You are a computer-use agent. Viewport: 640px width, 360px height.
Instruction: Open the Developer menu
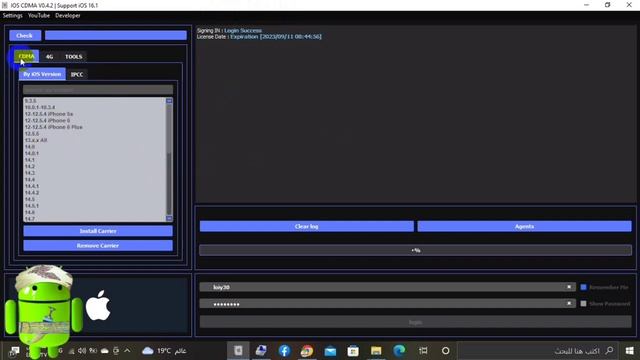click(x=68, y=16)
